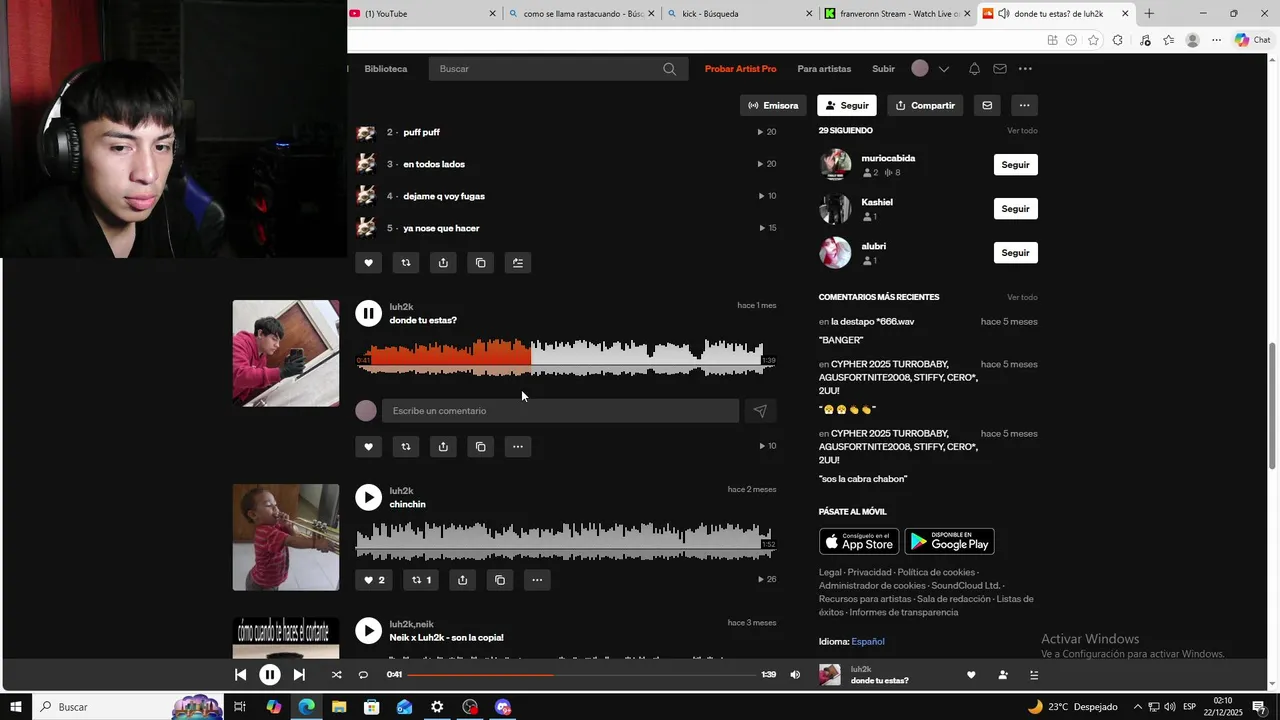1280x720 pixels.
Task: Follow luh2k with the Seguir button
Action: click(x=846, y=105)
